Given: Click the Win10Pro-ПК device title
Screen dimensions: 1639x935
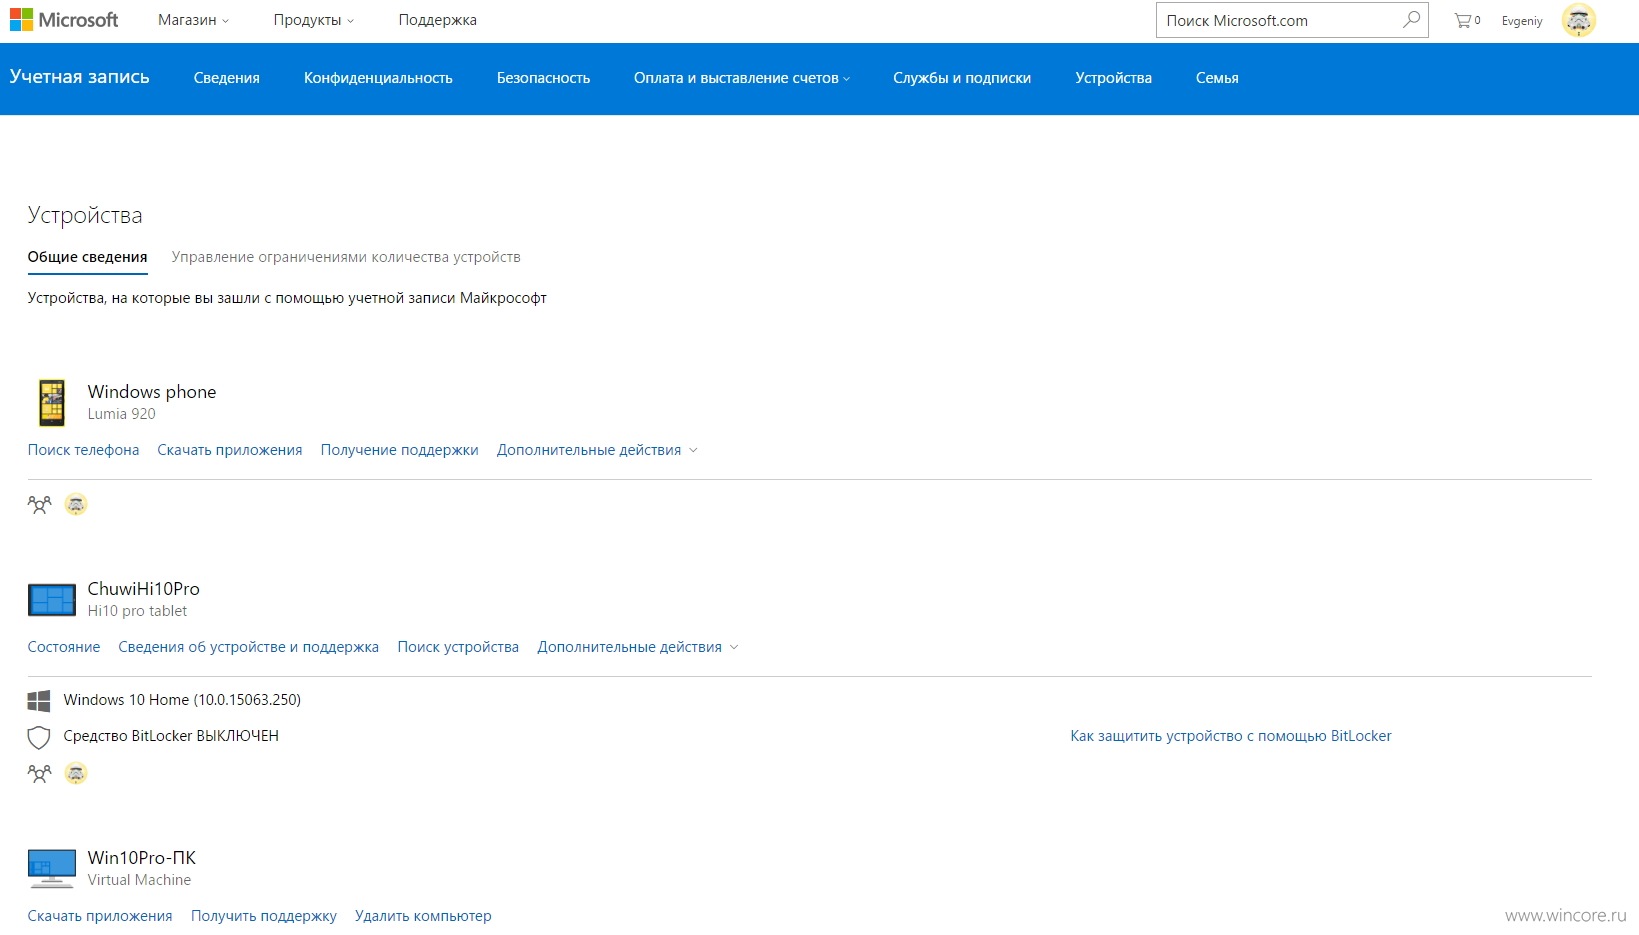Looking at the screenshot, I should (x=142, y=858).
